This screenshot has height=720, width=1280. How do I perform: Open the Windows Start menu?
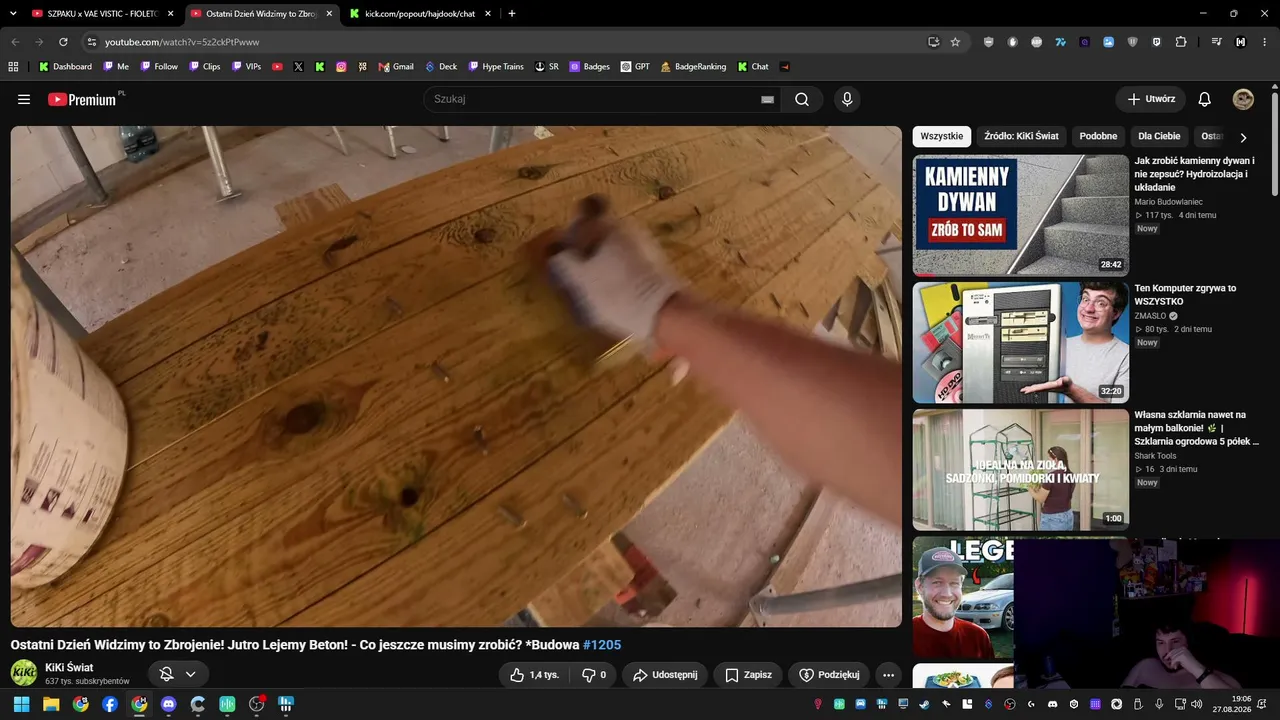click(x=21, y=704)
